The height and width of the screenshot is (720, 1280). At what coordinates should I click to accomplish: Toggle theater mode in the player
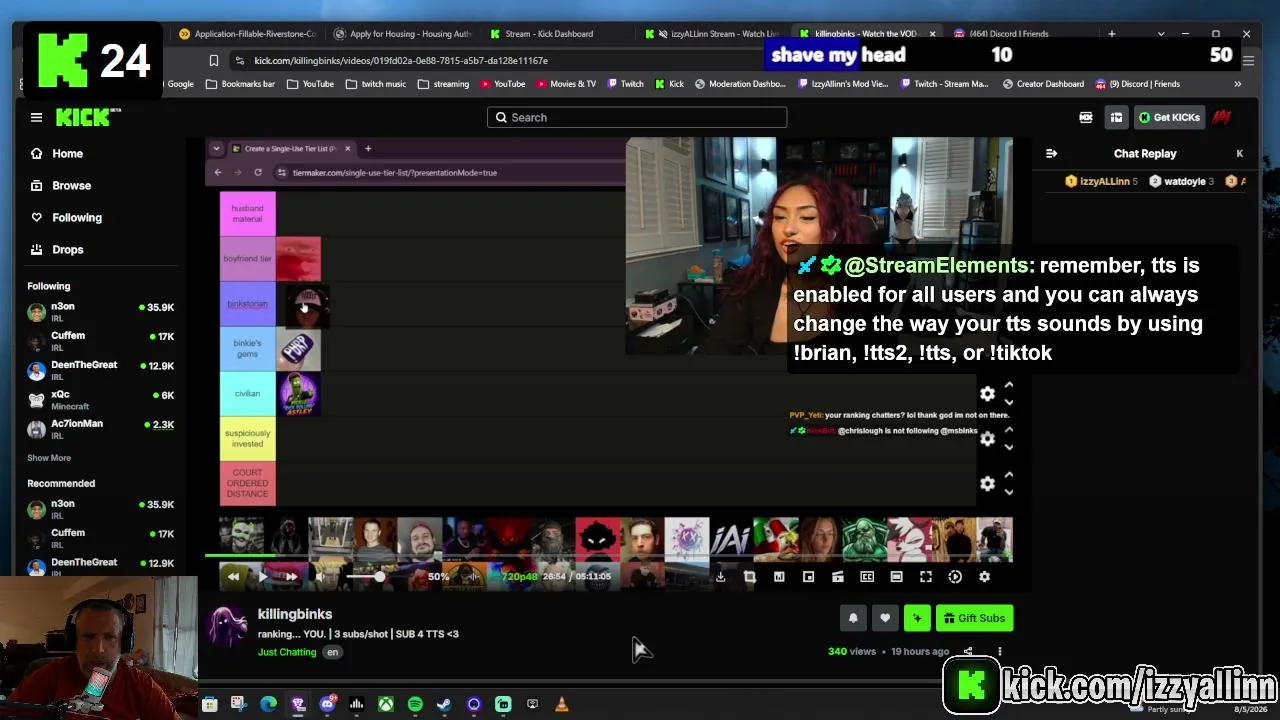[x=896, y=576]
